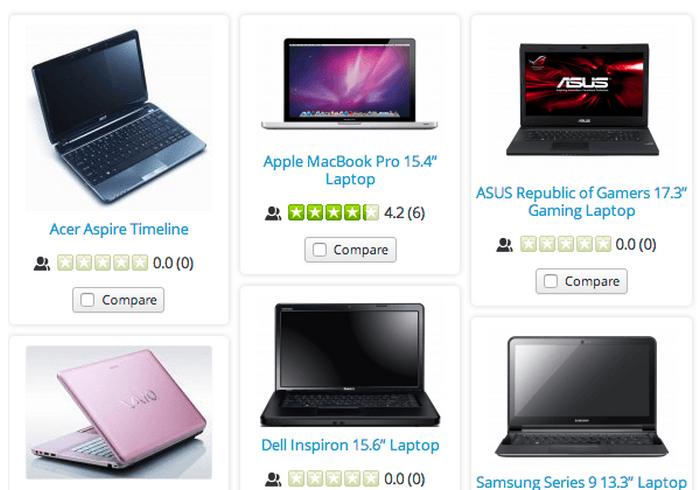Click the empty star rating for Acer Aspire Timeline
This screenshot has height=490, width=700.
(x=102, y=263)
